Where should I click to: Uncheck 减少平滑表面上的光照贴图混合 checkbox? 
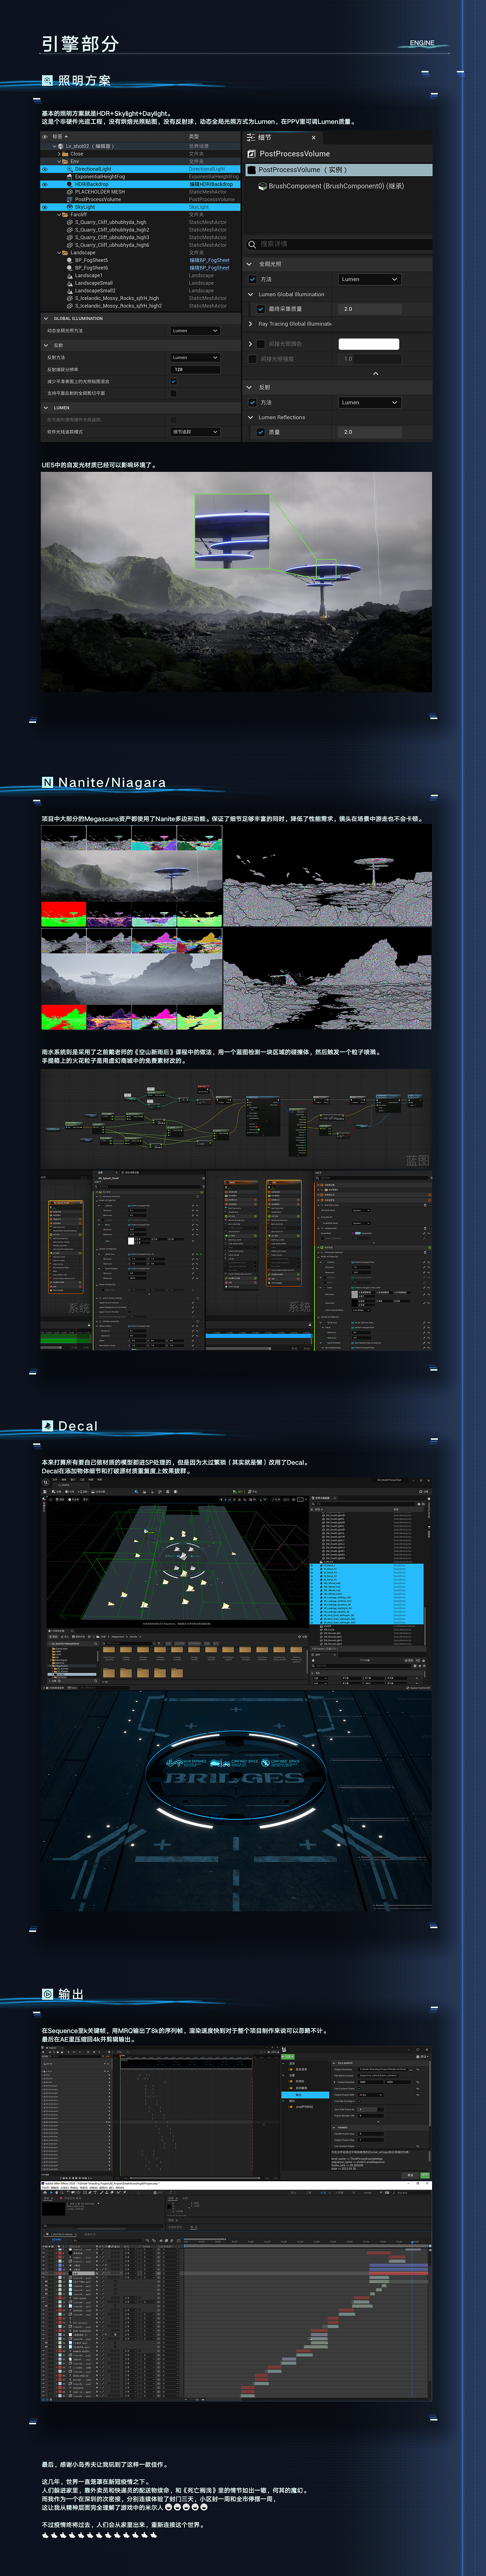(x=173, y=381)
